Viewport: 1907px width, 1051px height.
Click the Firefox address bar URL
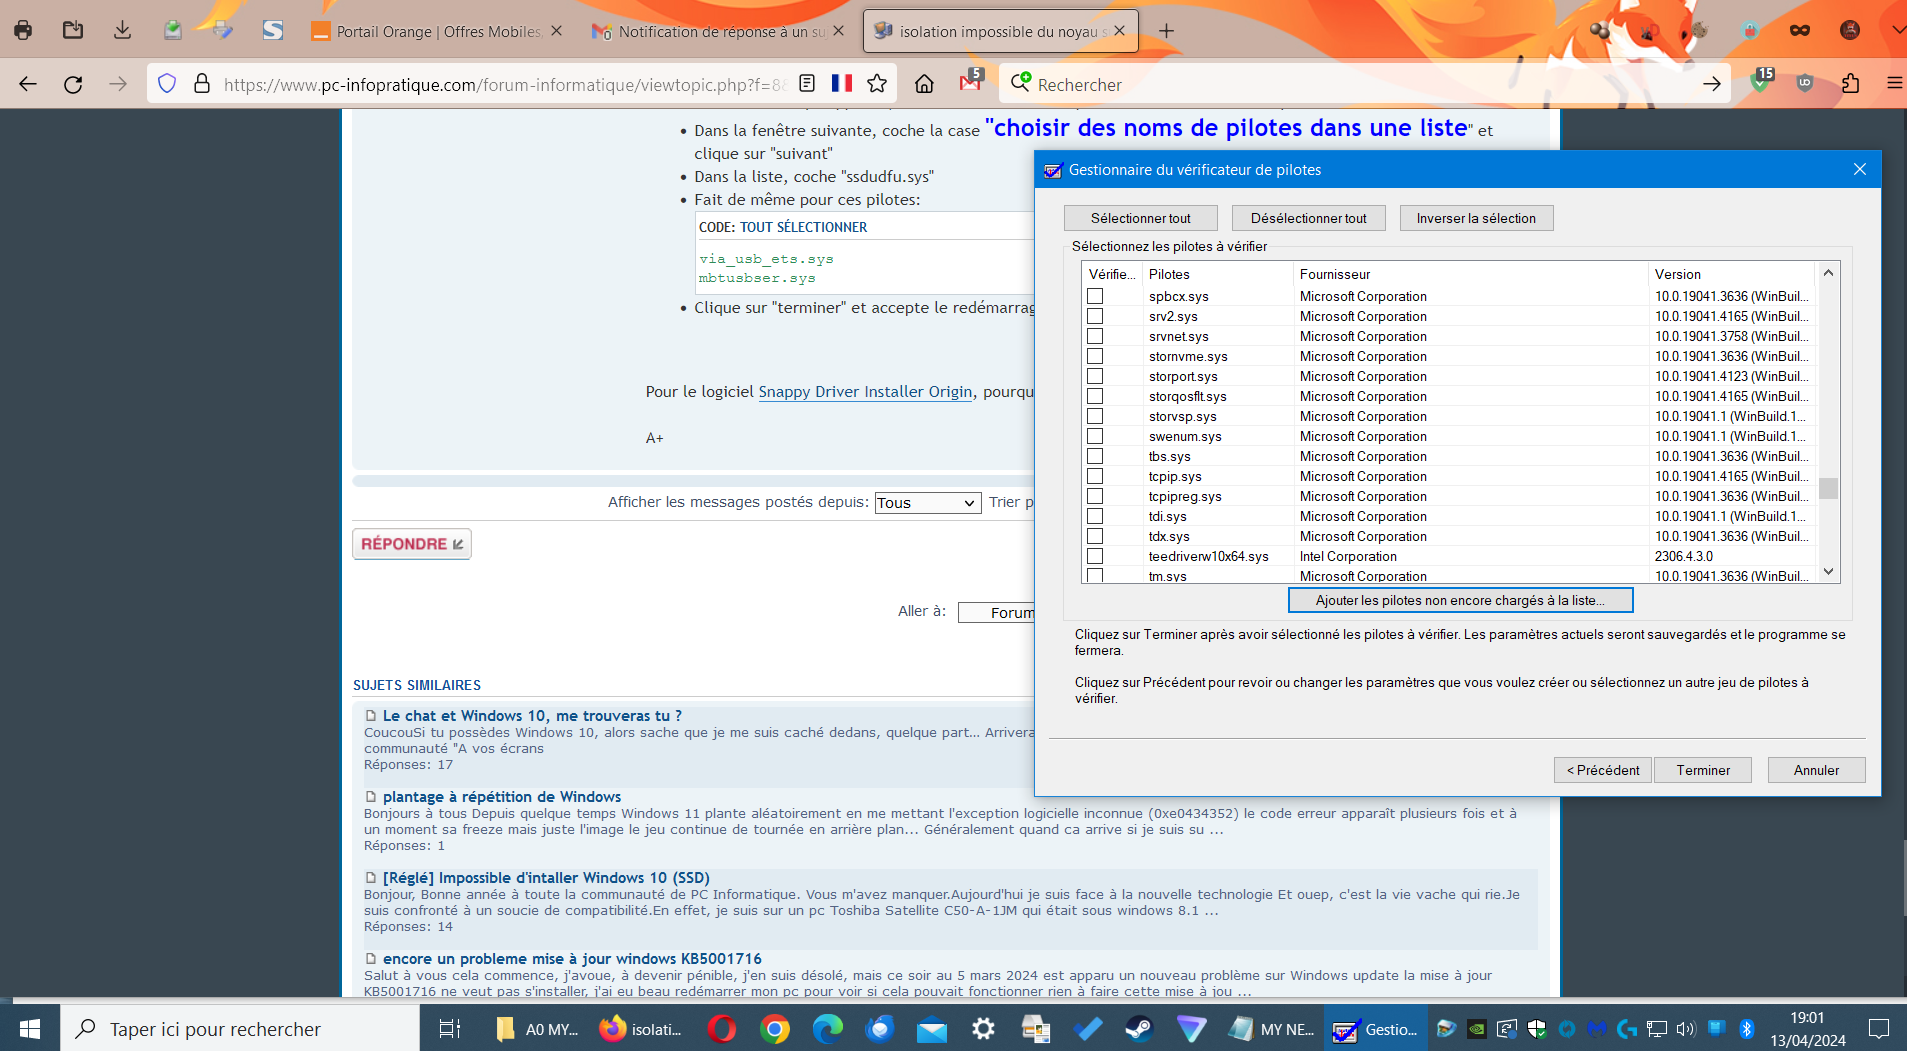(x=505, y=84)
